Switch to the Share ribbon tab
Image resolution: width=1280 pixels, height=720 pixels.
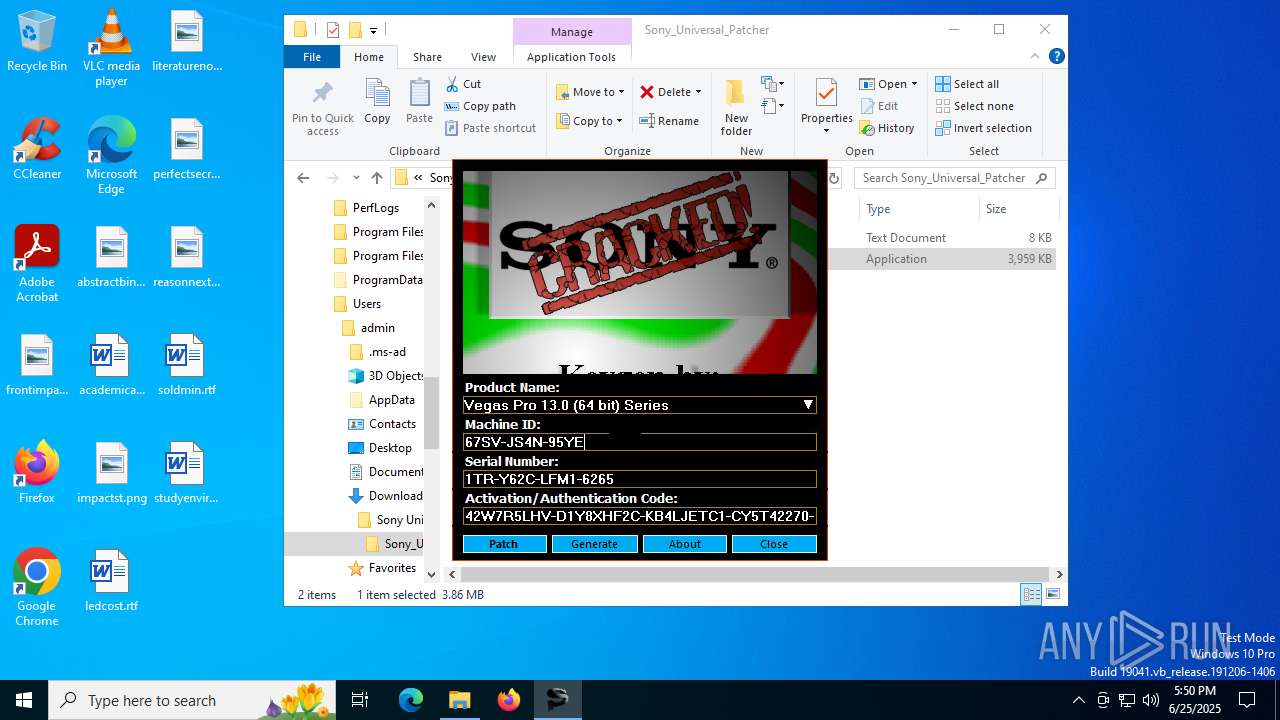[427, 57]
